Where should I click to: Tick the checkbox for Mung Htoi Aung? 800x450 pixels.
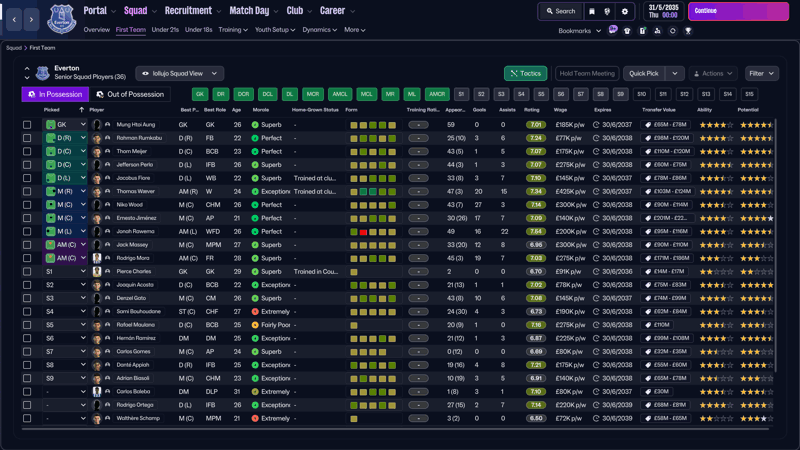(27, 124)
